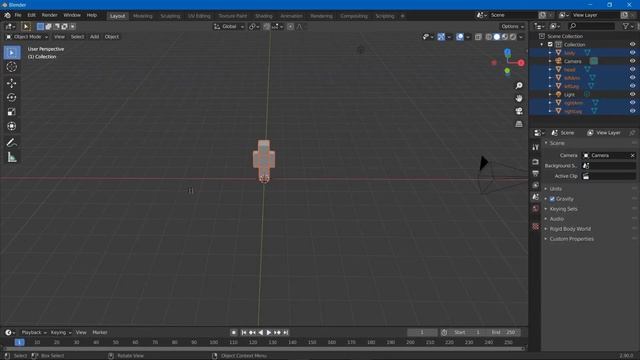
Task: Open Render properties tab icon
Action: 536,162
